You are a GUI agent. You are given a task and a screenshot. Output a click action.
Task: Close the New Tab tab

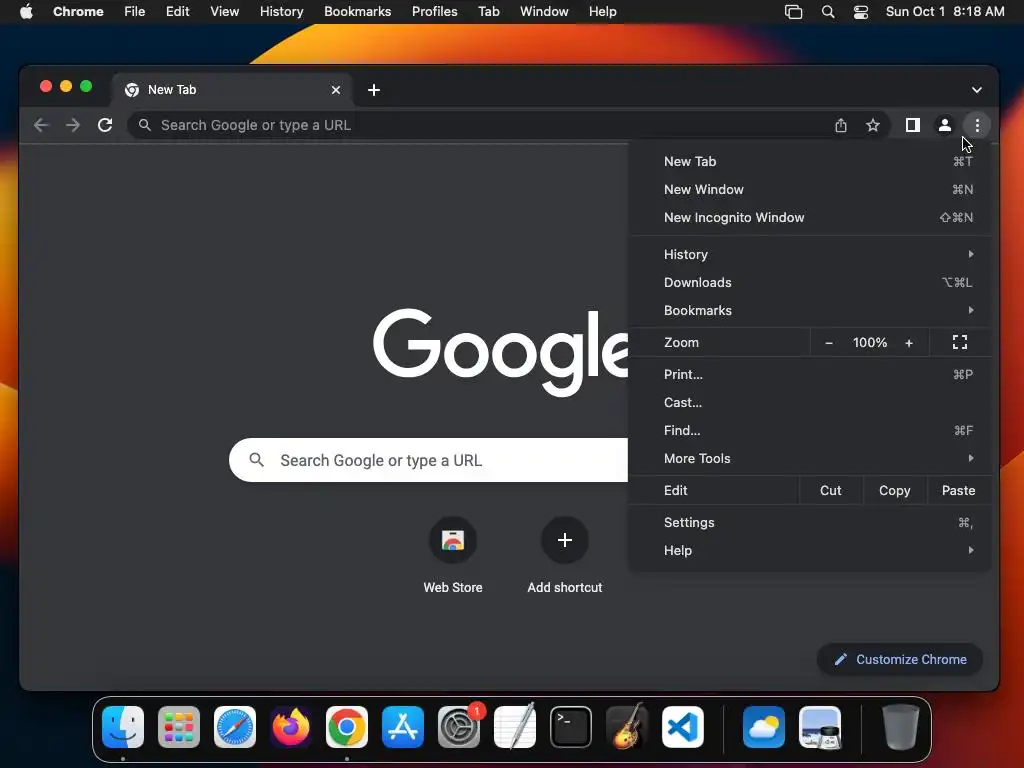tap(336, 90)
